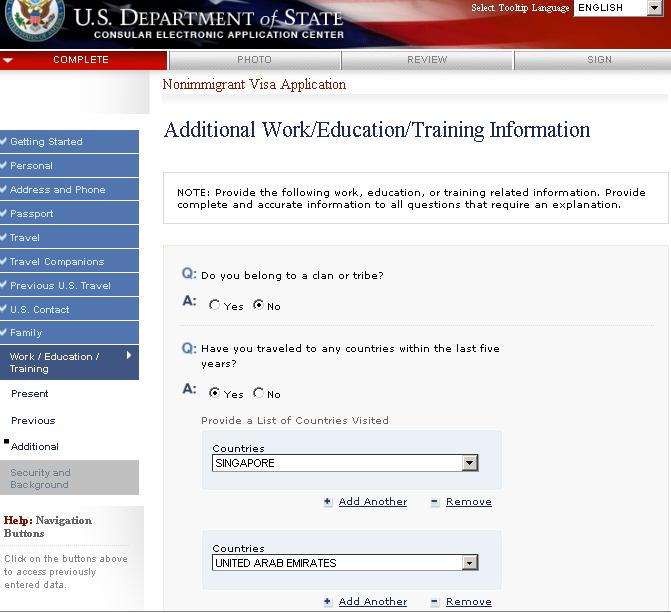671x613 pixels.
Task: Click the minus icon beside Singapore's Remove
Action: (435, 502)
